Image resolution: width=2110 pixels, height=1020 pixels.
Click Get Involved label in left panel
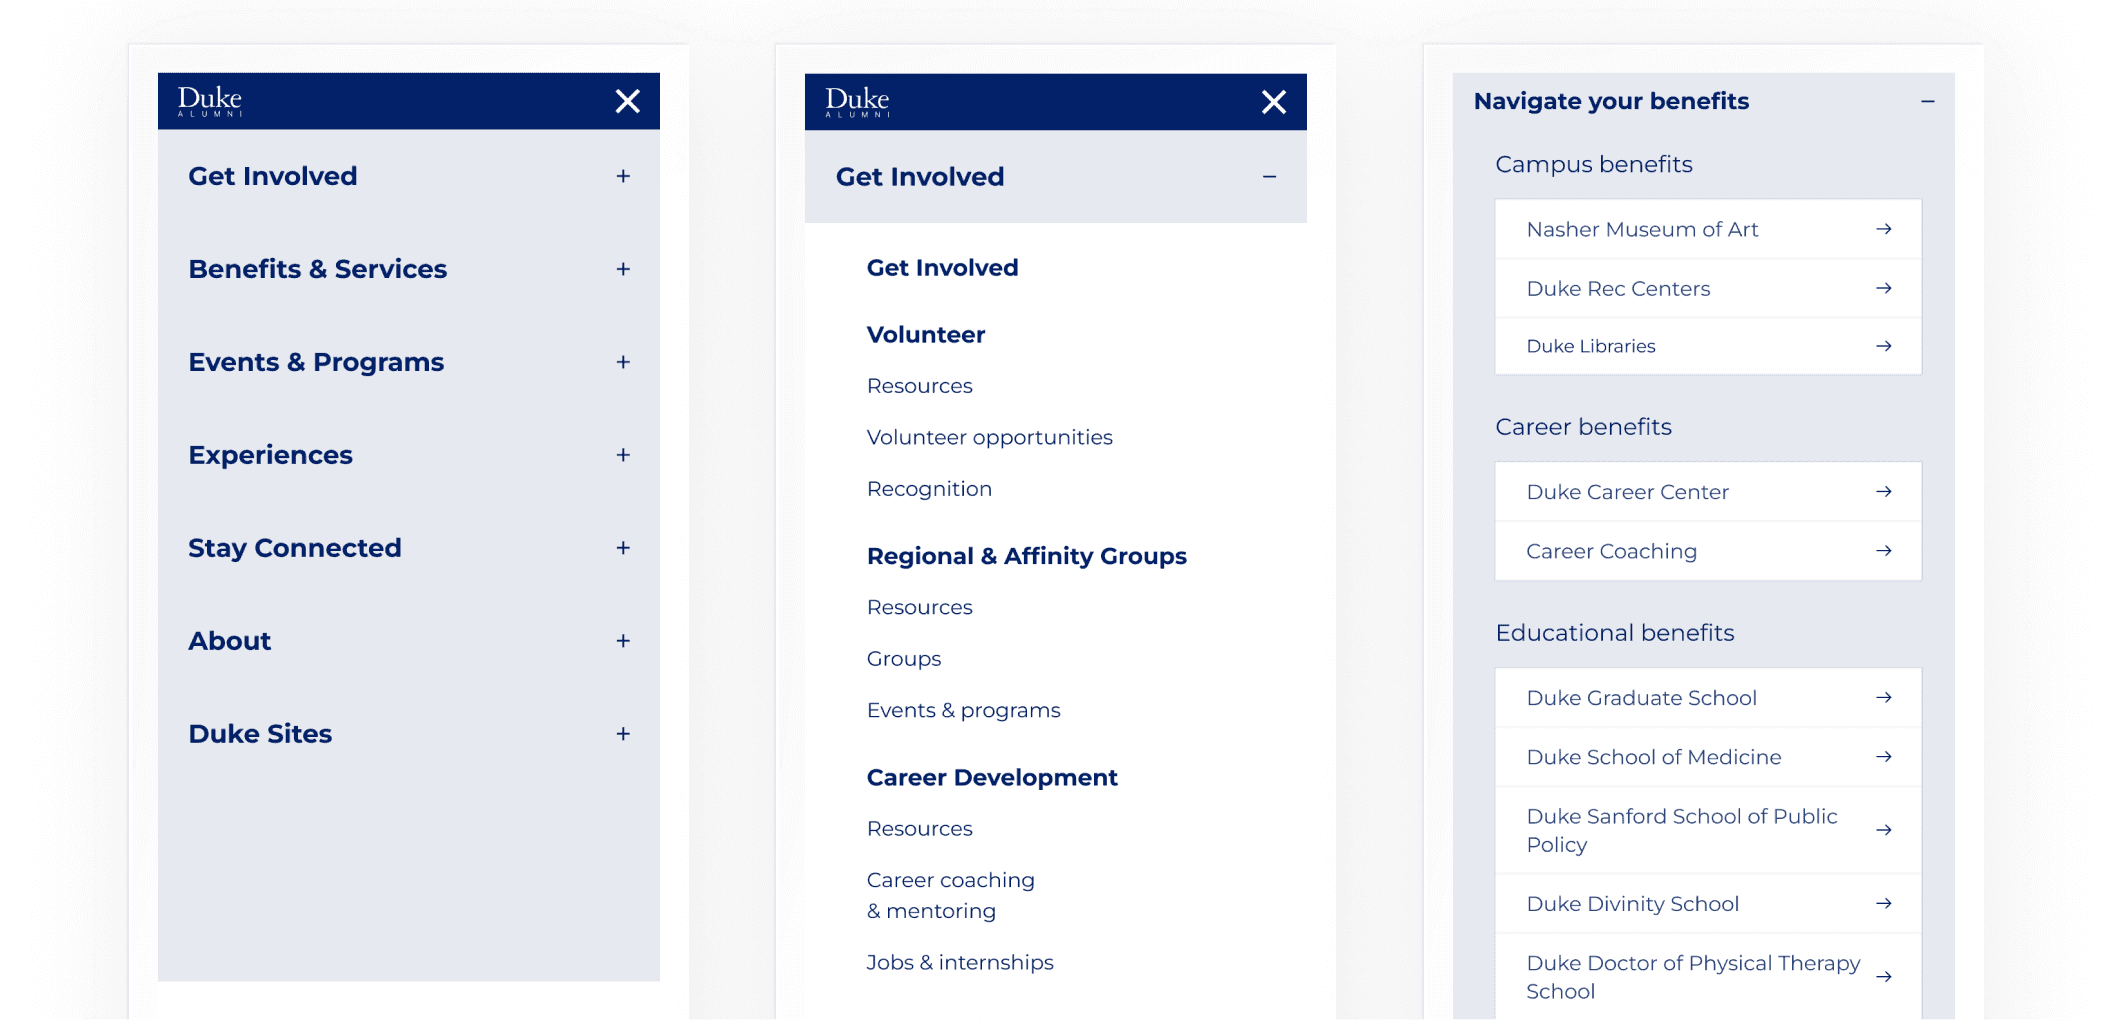click(x=273, y=176)
